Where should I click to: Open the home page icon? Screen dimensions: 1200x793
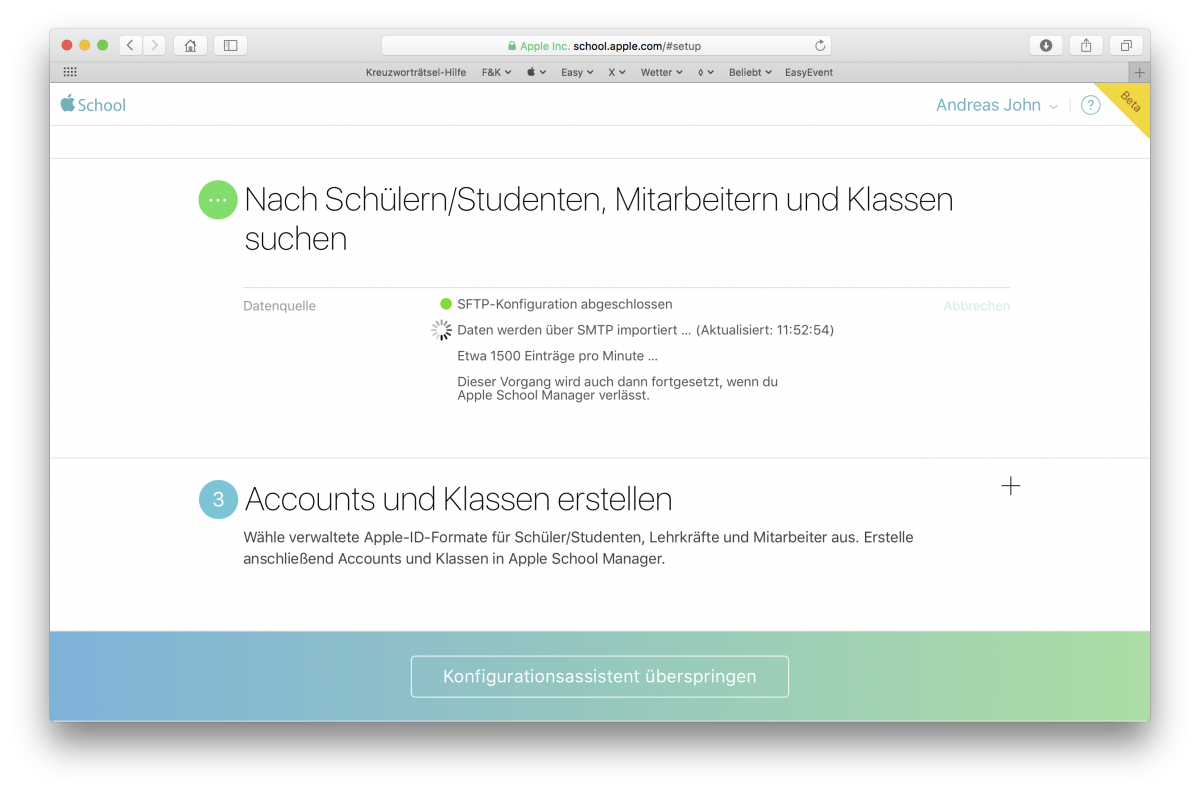click(190, 45)
